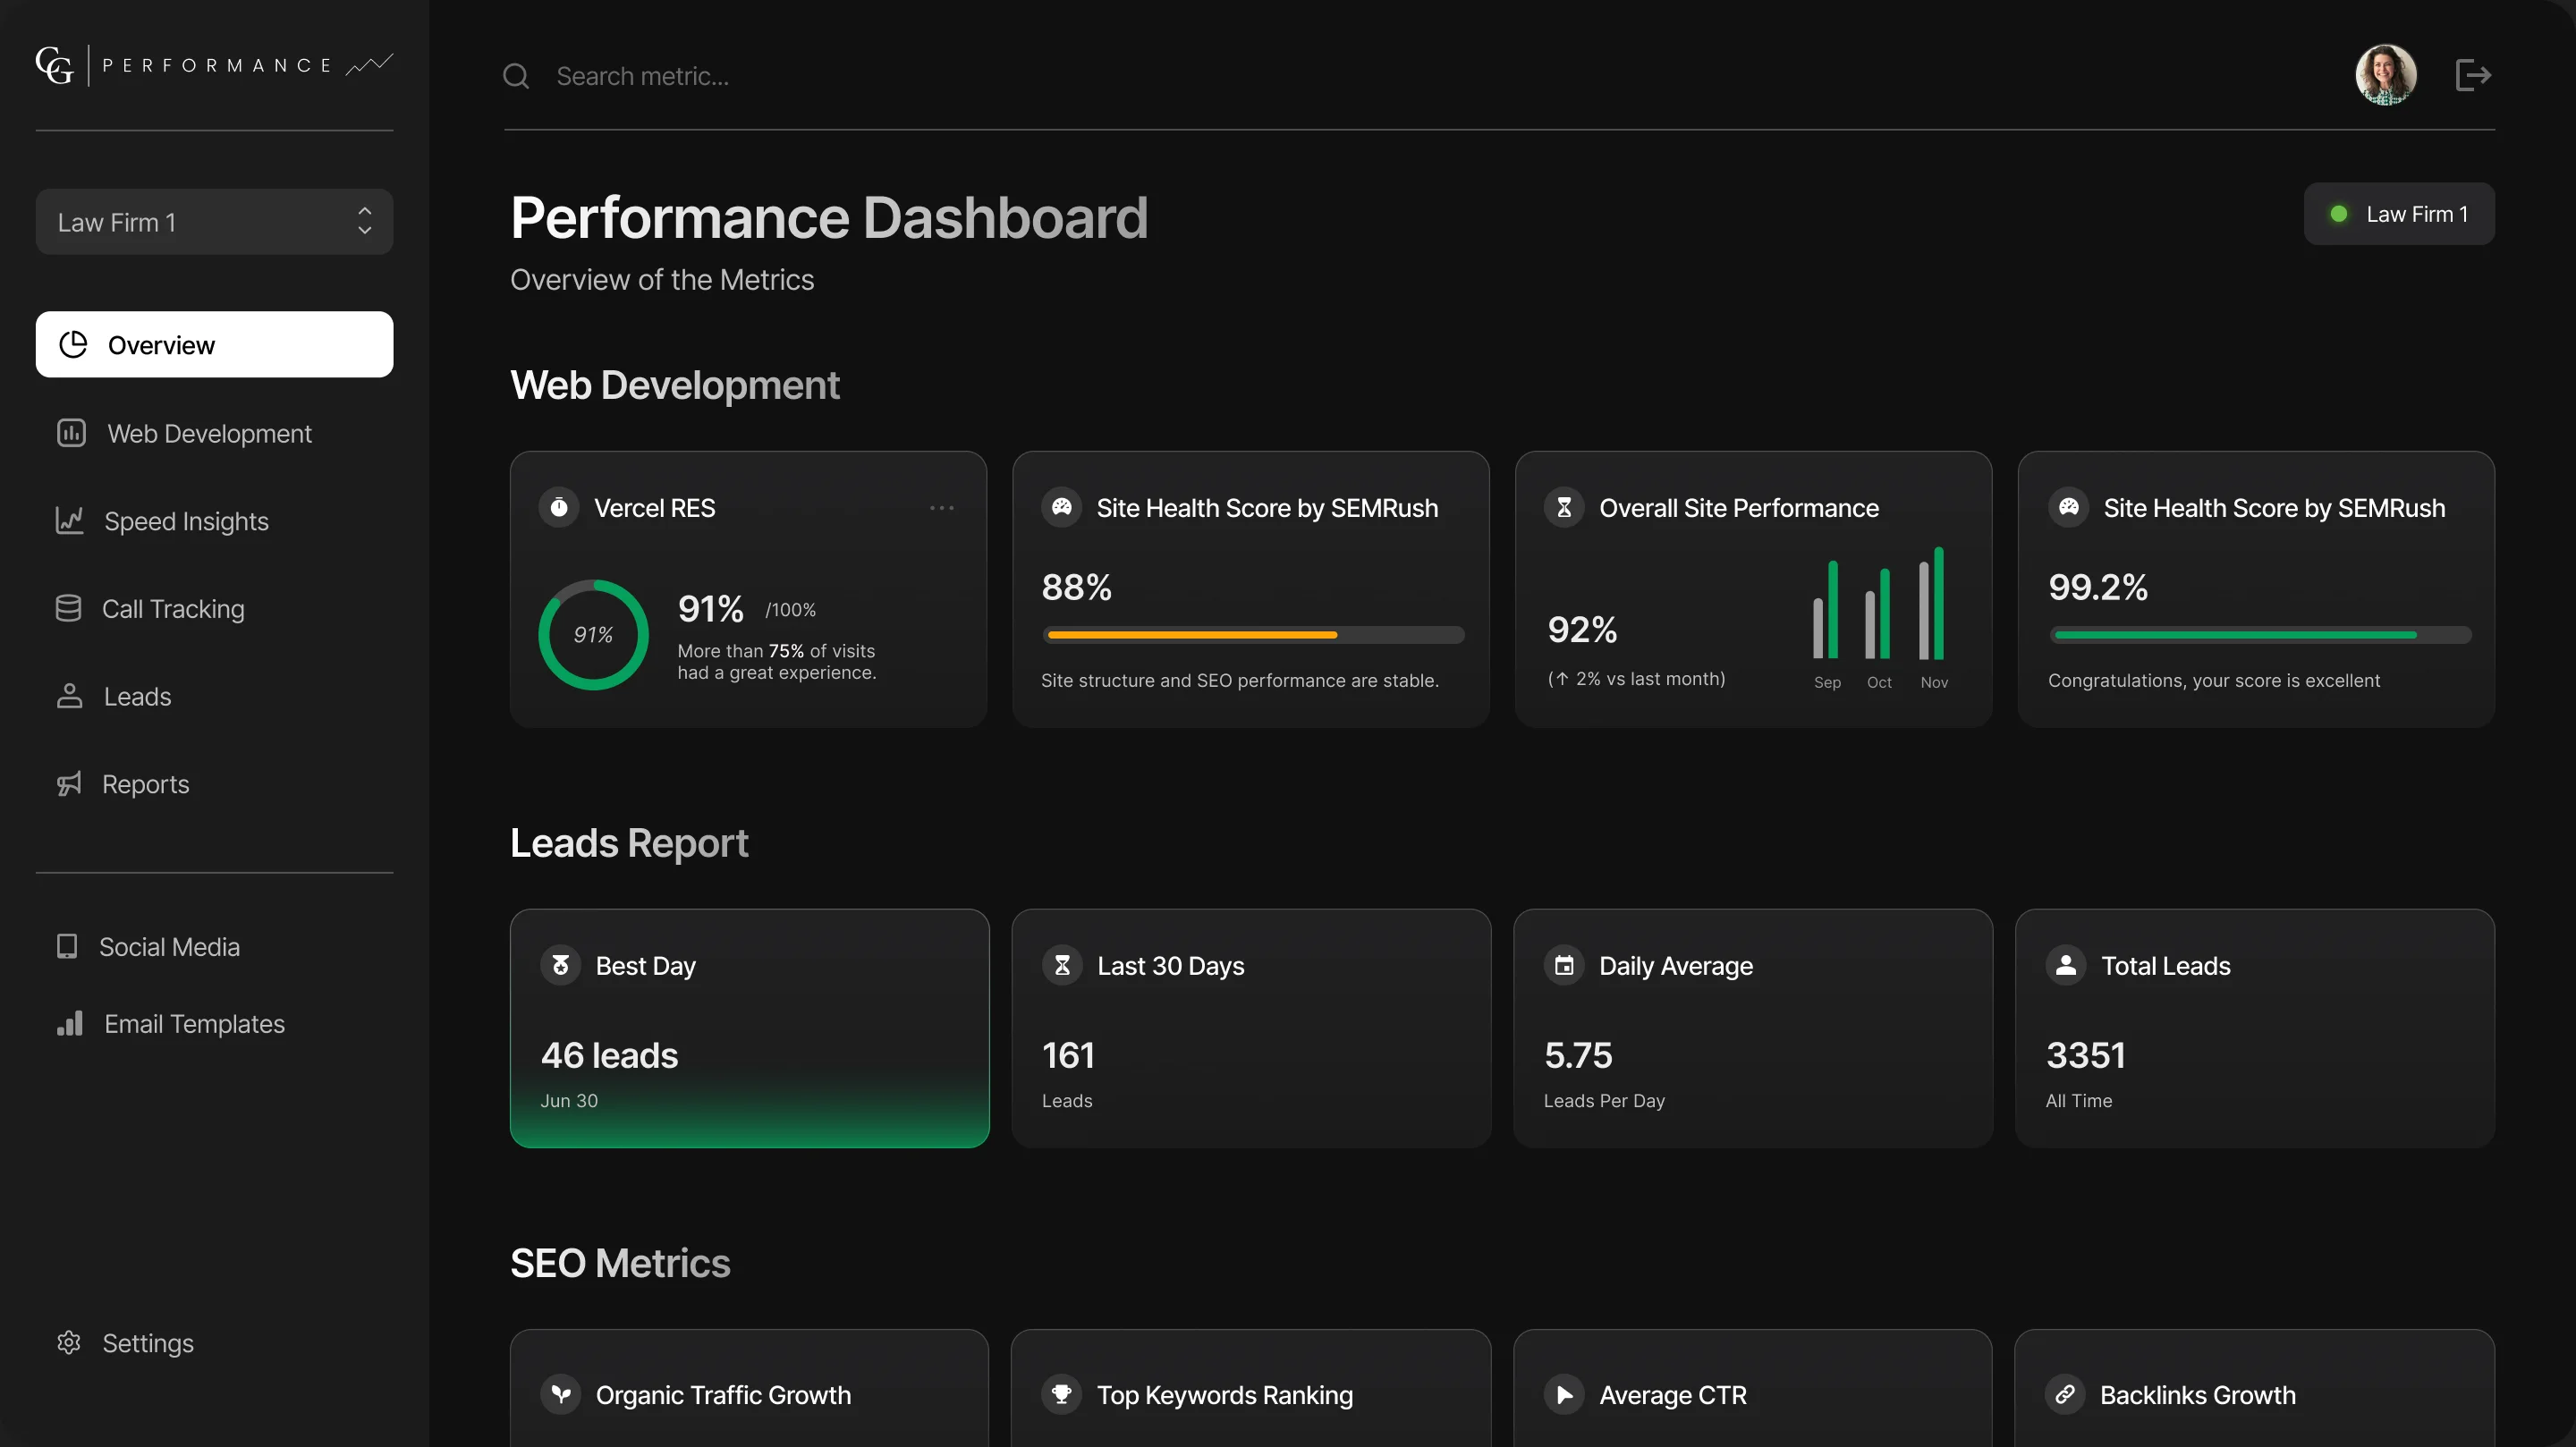Click the calendar icon on the Daily Average card
This screenshot has width=2576, height=1447.
click(1564, 965)
